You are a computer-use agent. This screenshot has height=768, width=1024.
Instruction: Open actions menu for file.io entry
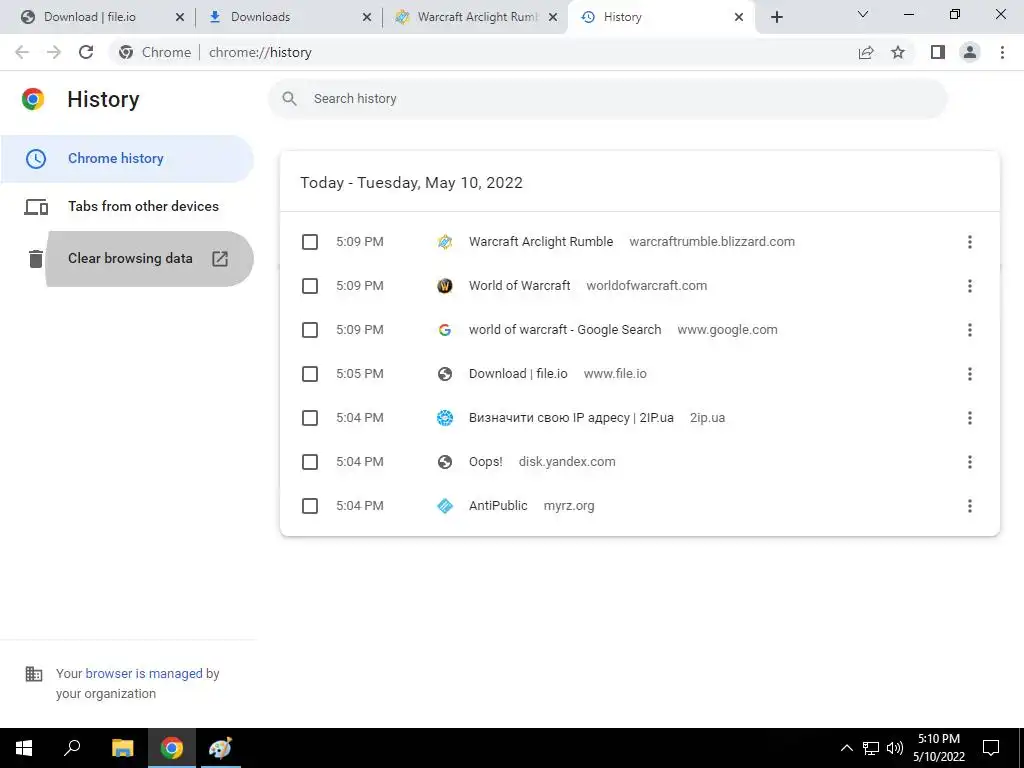pos(970,374)
